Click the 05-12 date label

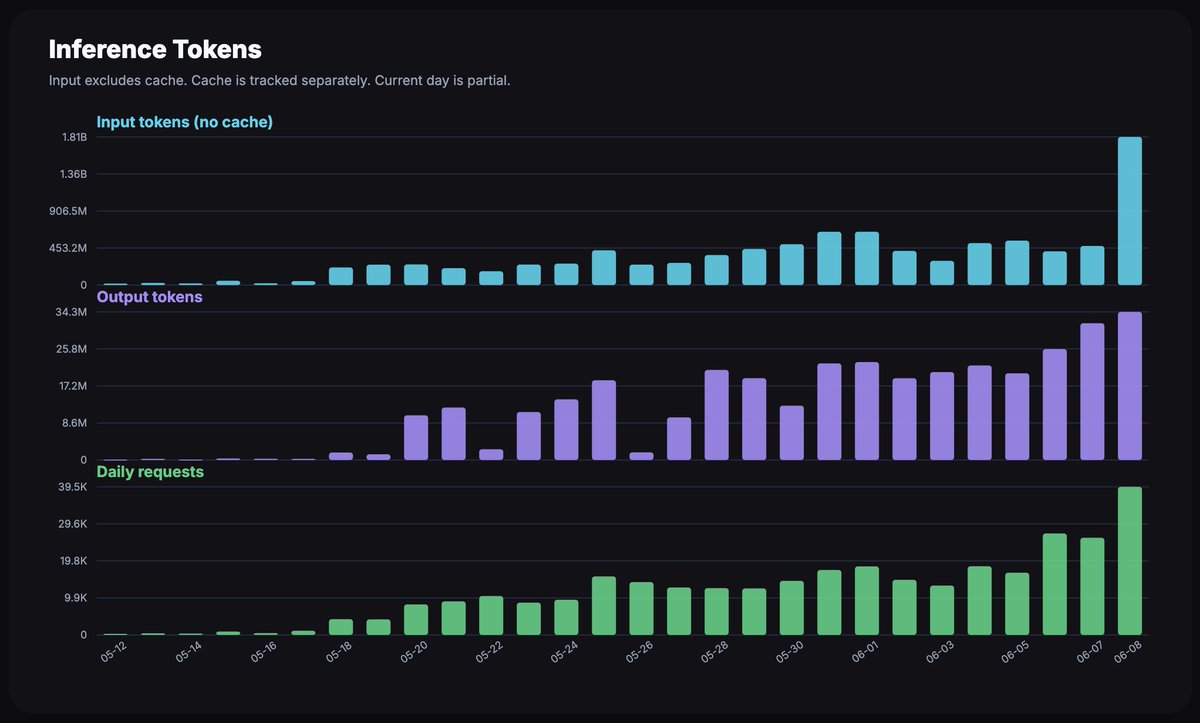click(x=113, y=653)
